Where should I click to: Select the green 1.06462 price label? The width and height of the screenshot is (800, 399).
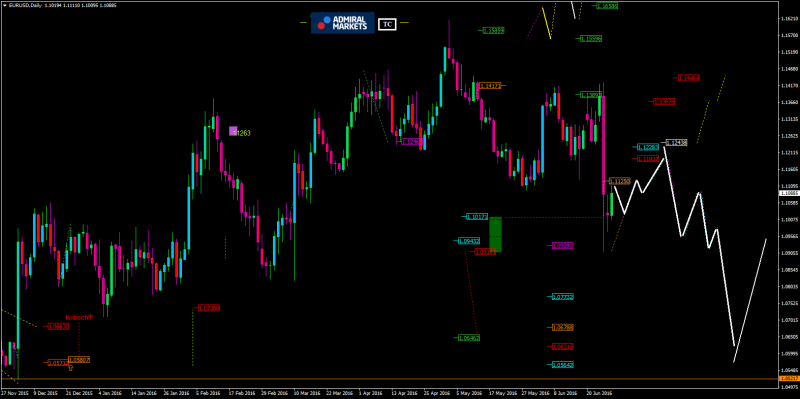click(469, 338)
